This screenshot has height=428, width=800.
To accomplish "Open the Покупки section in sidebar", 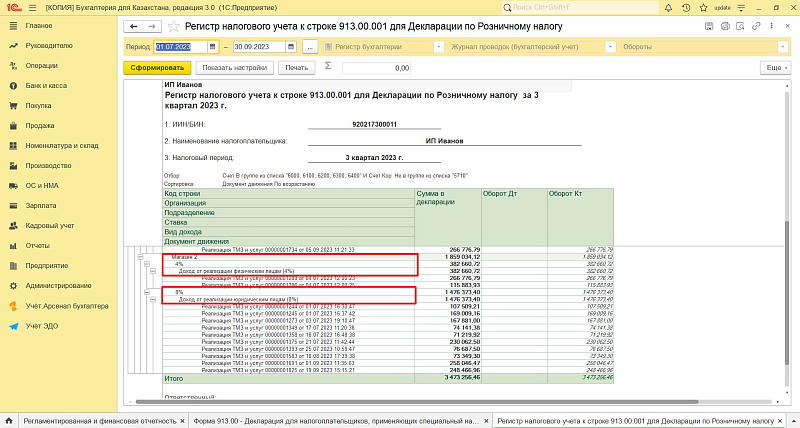I will pyautogui.click(x=38, y=105).
